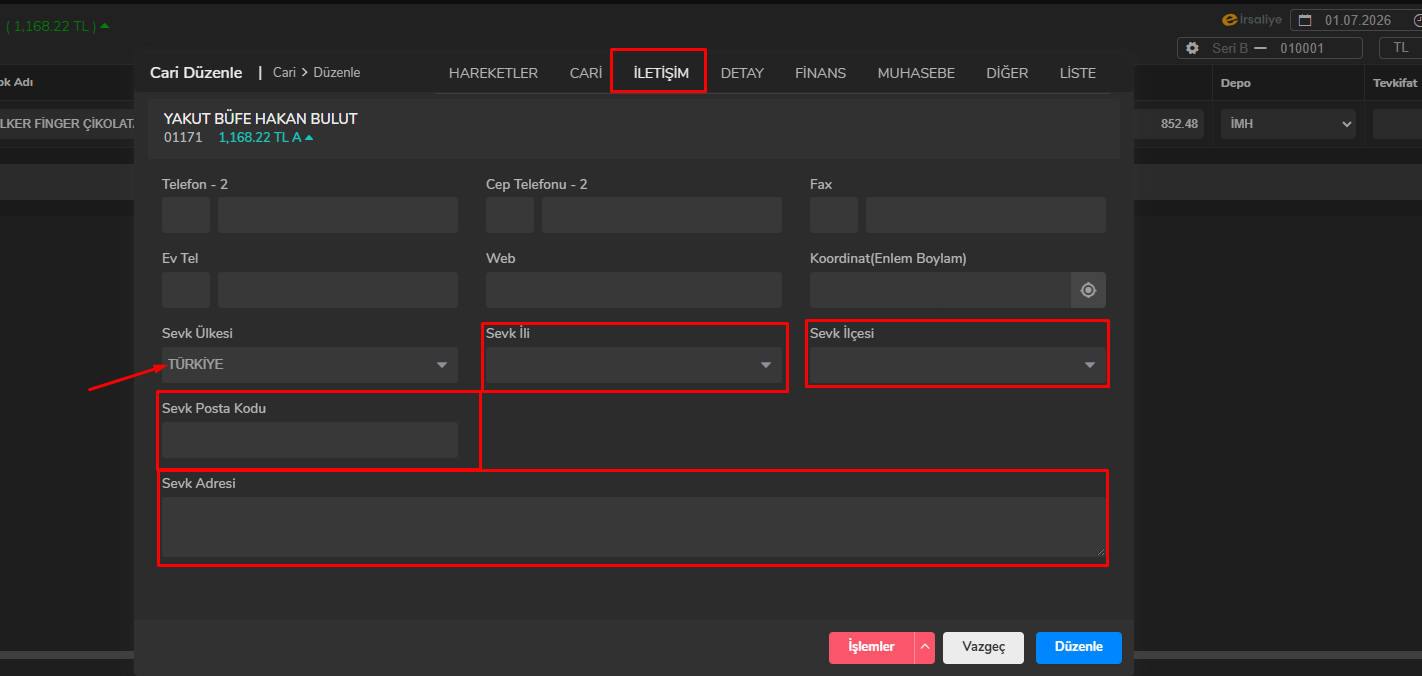Open the Sevk İli dropdown
The height and width of the screenshot is (676, 1422).
634,365
